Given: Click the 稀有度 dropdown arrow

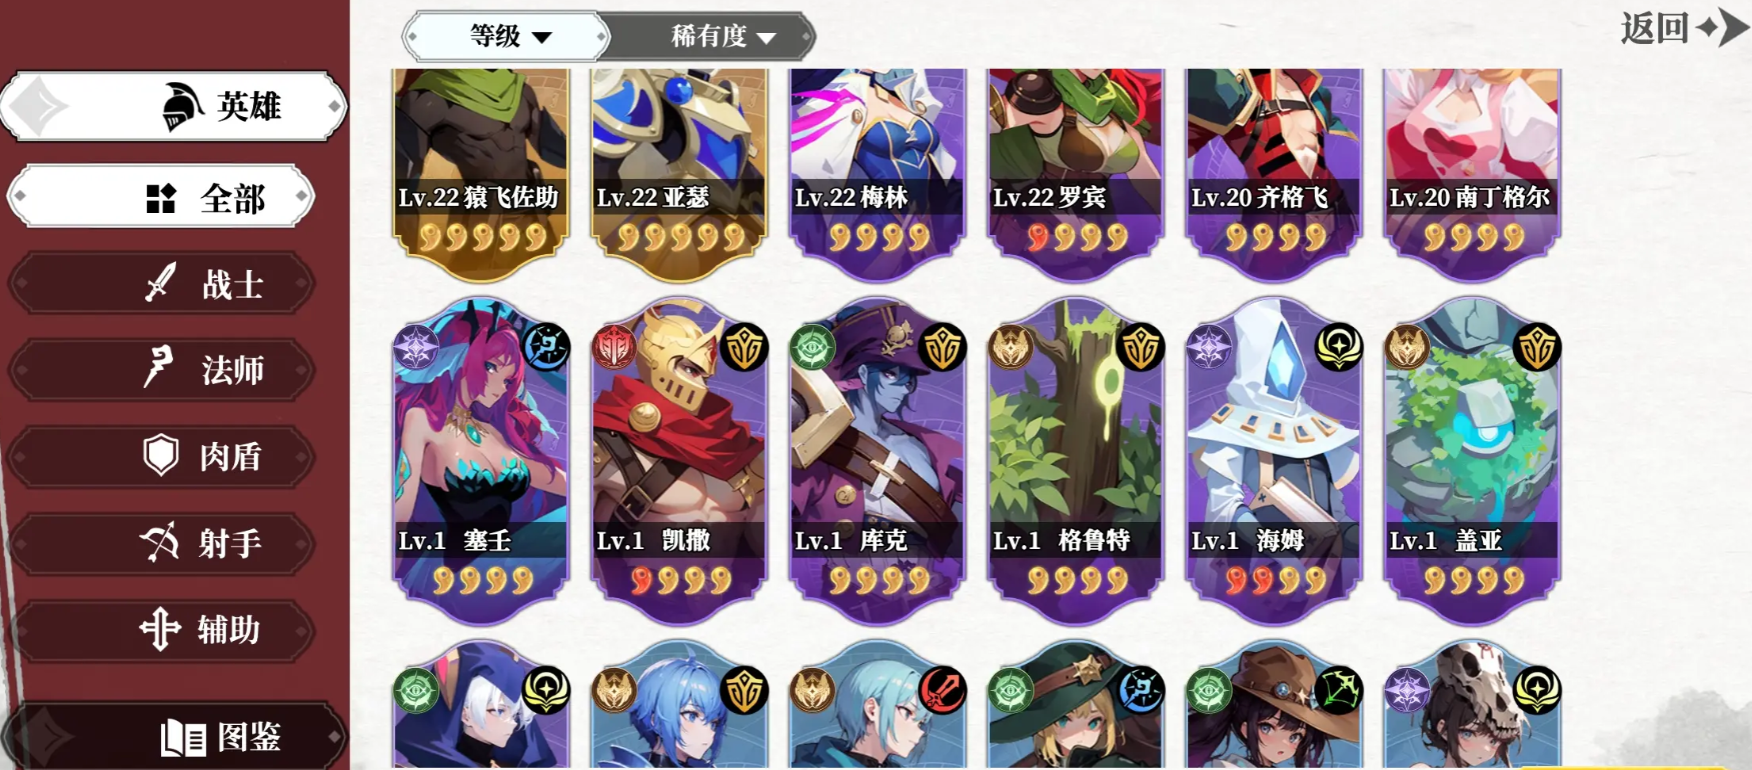Looking at the screenshot, I should (767, 38).
